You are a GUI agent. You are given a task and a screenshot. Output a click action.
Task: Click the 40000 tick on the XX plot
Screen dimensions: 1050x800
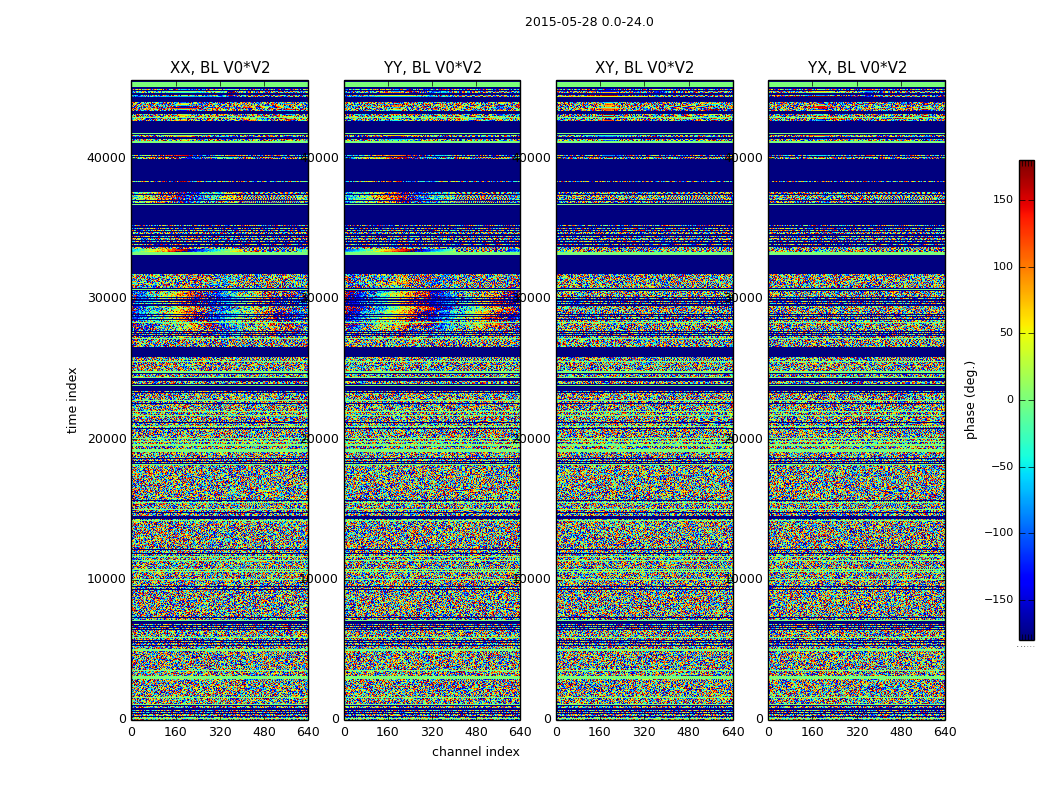(x=106, y=157)
